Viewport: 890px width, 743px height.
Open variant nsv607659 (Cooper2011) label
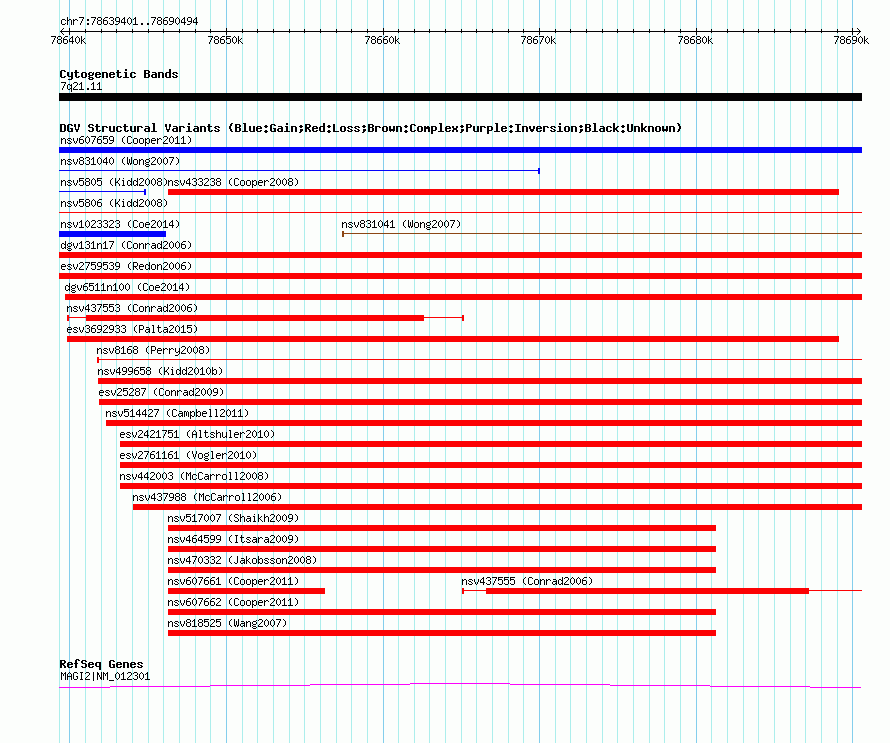pos(126,140)
